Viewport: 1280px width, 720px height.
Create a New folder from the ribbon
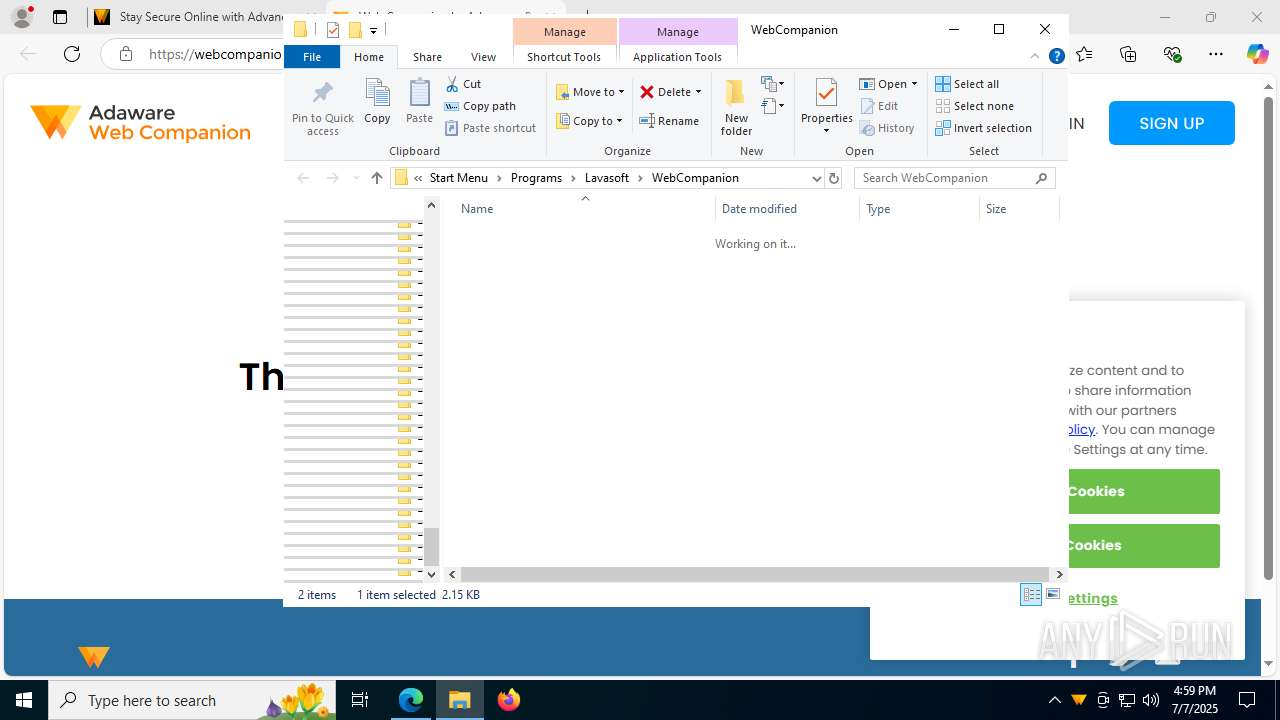[x=736, y=107]
